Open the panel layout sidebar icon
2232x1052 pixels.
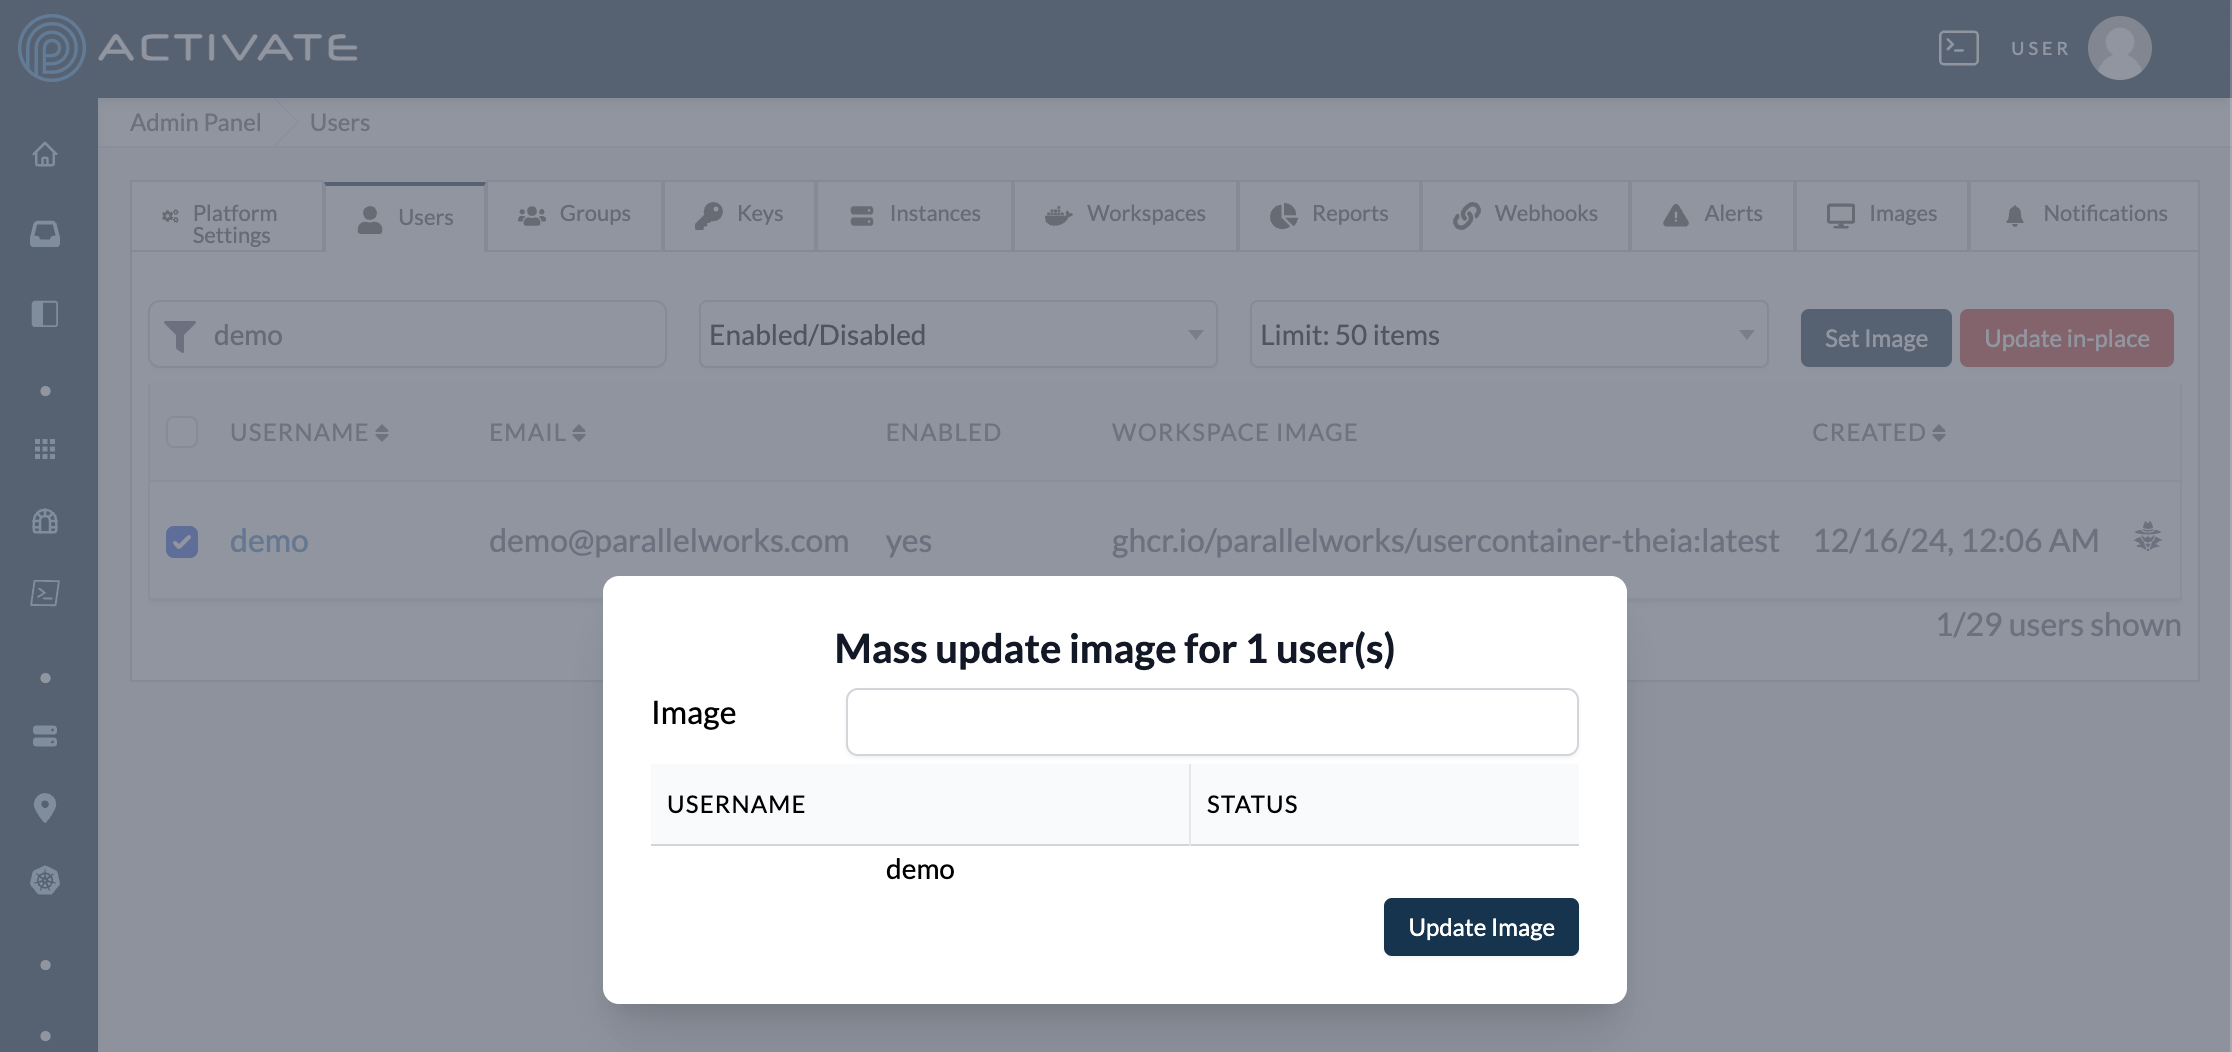(x=45, y=314)
